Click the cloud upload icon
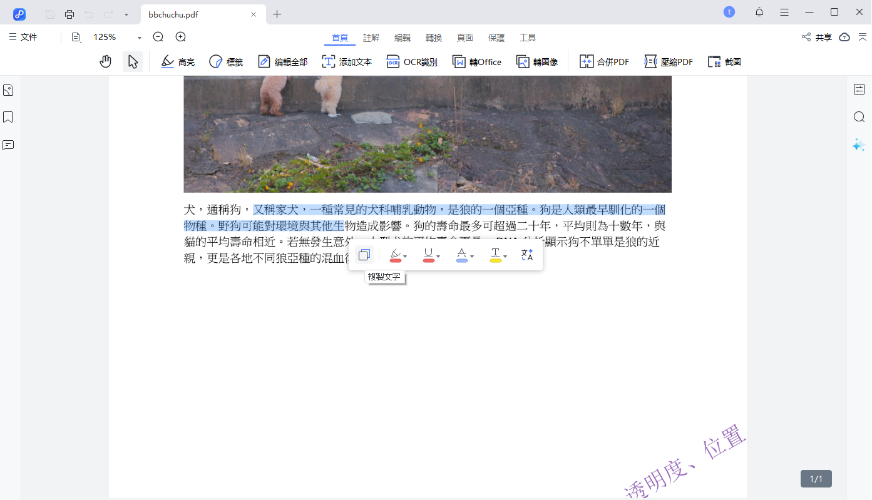 pos(844,37)
